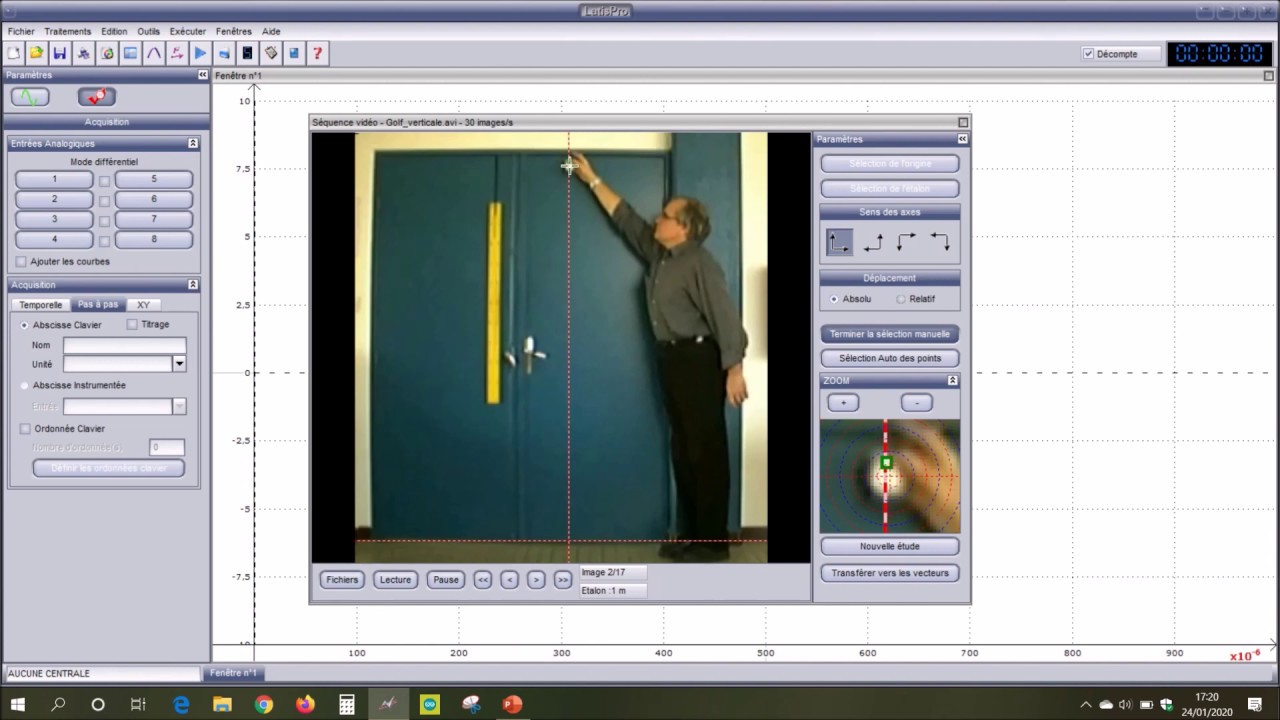Collapse the ZOOM section
This screenshot has height=720, width=1280.
pyautogui.click(x=953, y=381)
